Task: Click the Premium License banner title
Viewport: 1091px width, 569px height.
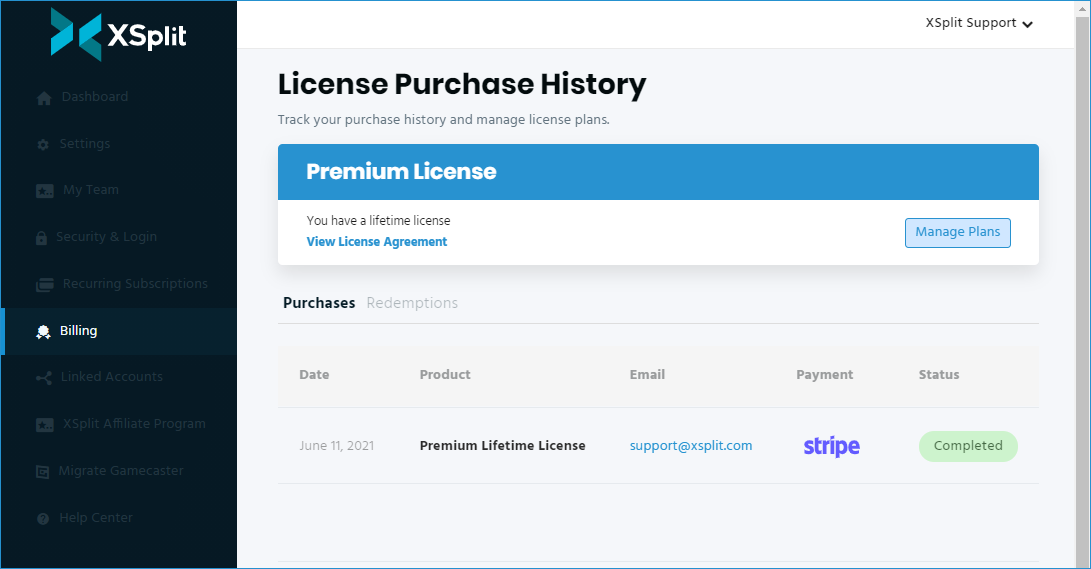Action: pos(401,172)
